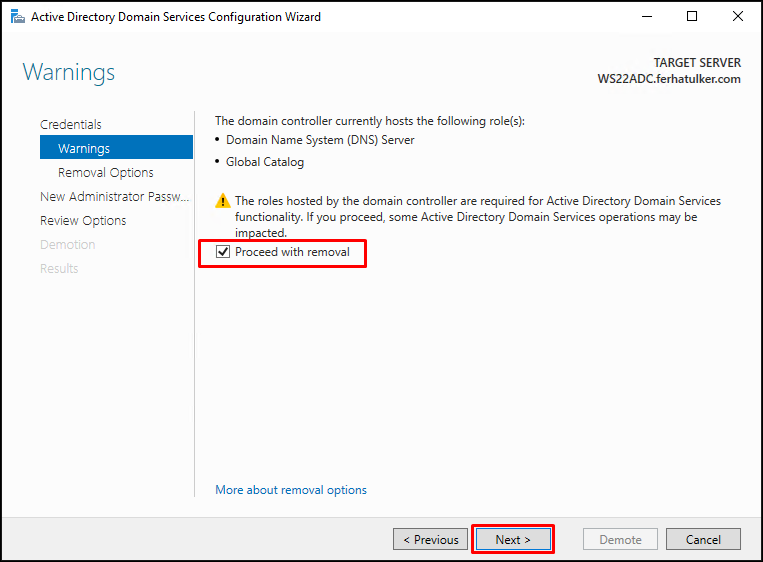Open the Credentials step
Screen dimensions: 763x562
(71, 125)
